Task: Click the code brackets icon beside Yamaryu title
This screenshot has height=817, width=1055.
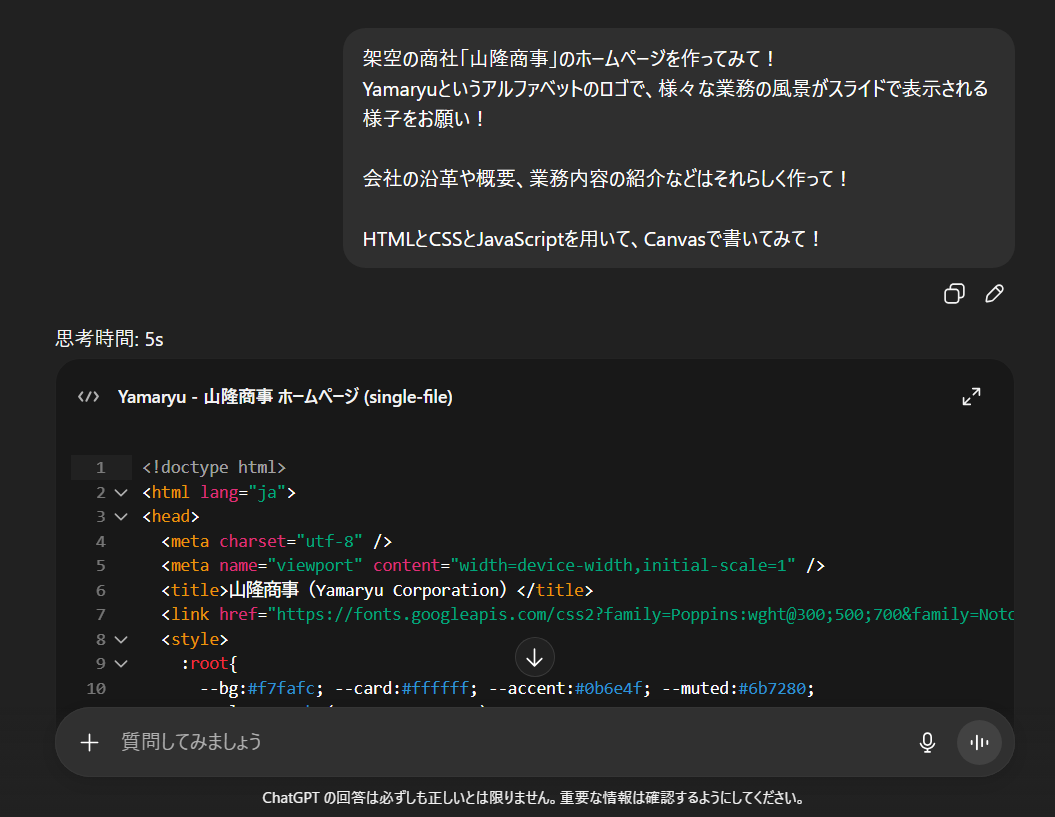Action: click(x=88, y=396)
